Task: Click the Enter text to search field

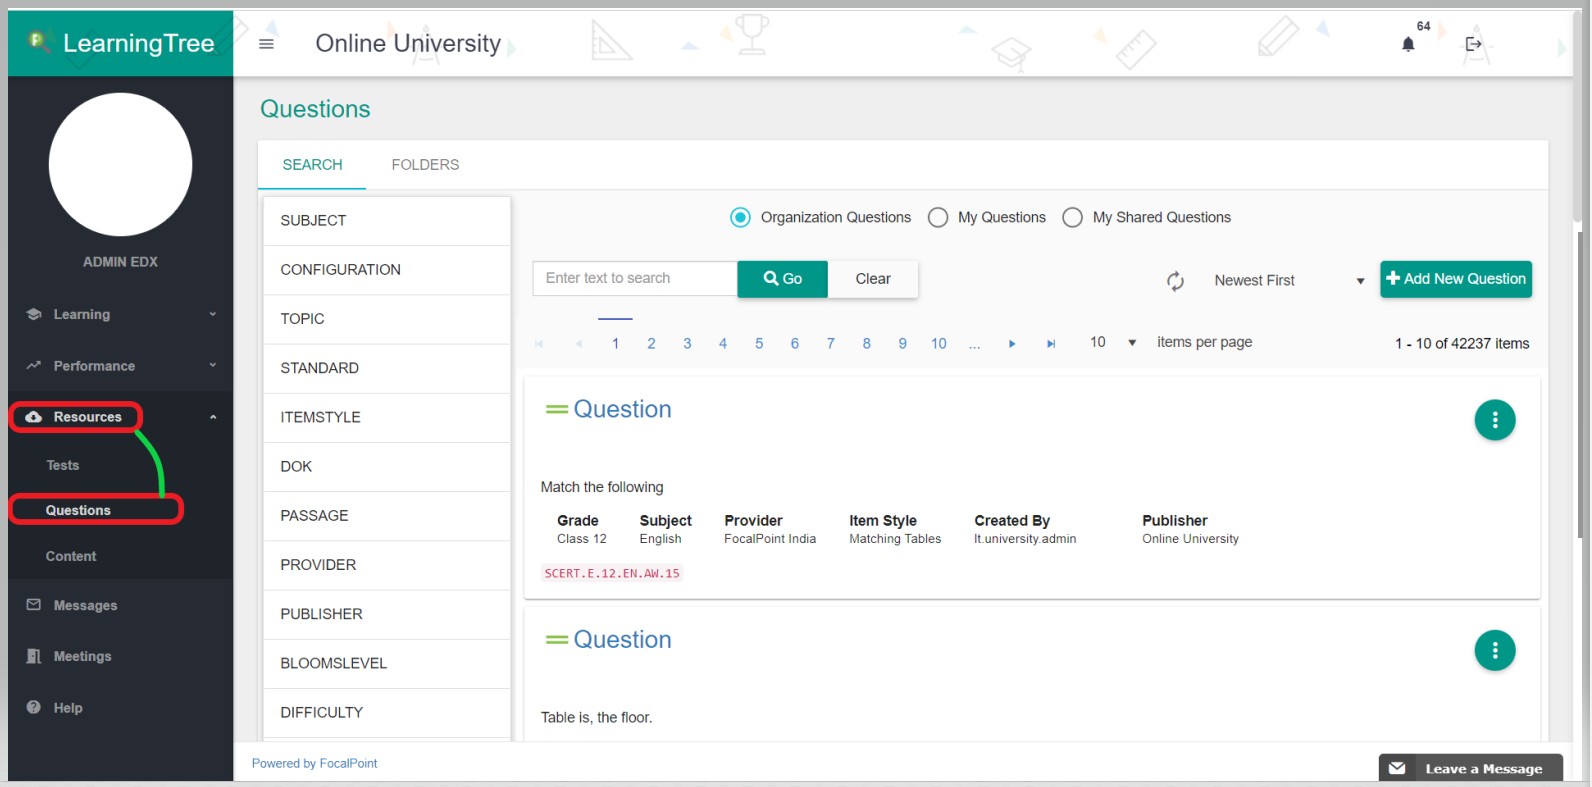Action: [x=635, y=279]
